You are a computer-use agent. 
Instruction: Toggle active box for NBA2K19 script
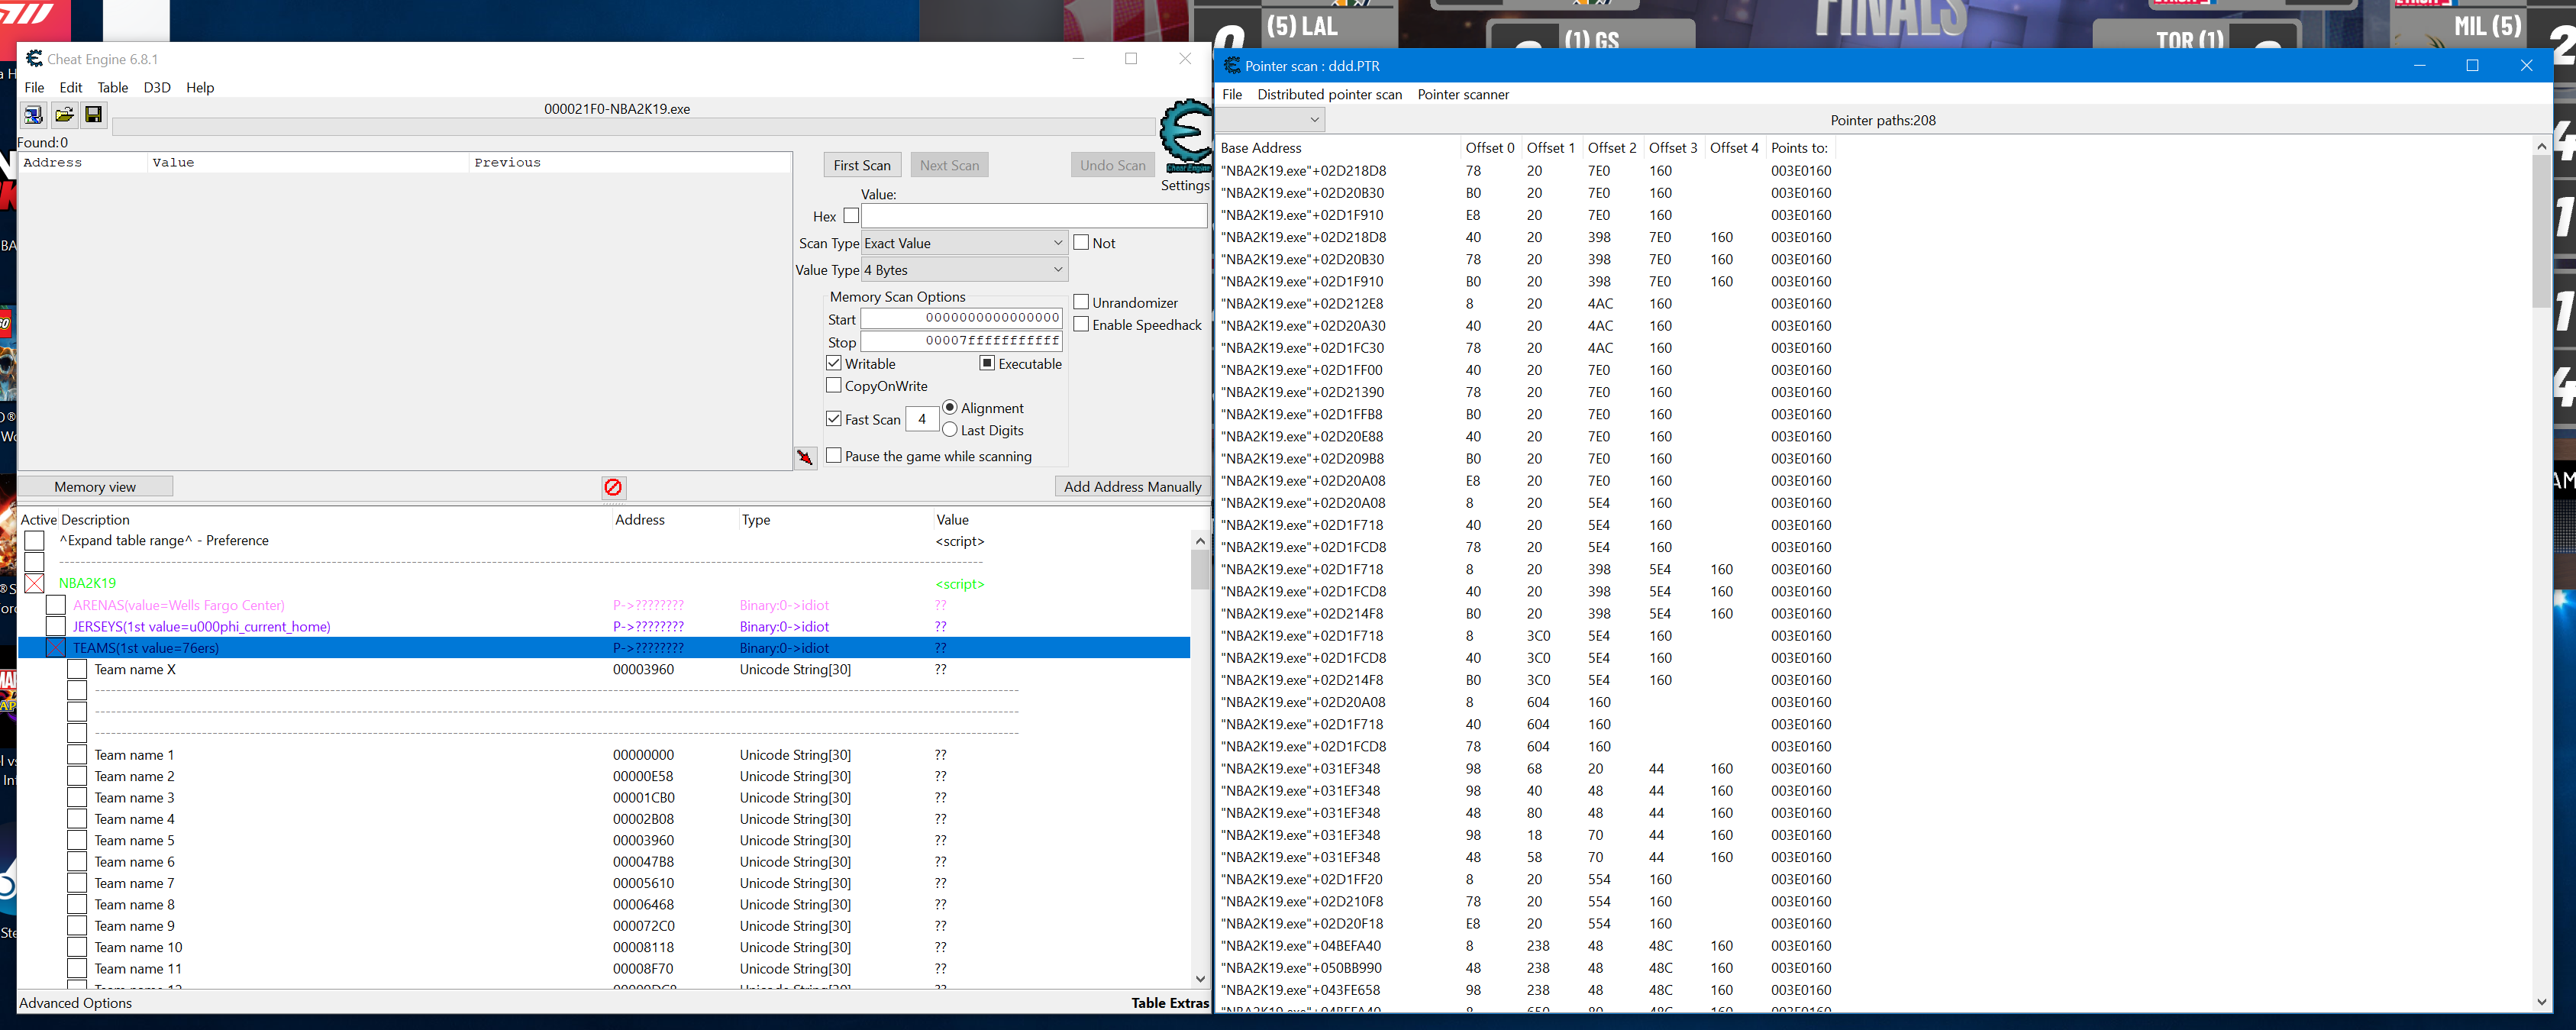(x=35, y=584)
